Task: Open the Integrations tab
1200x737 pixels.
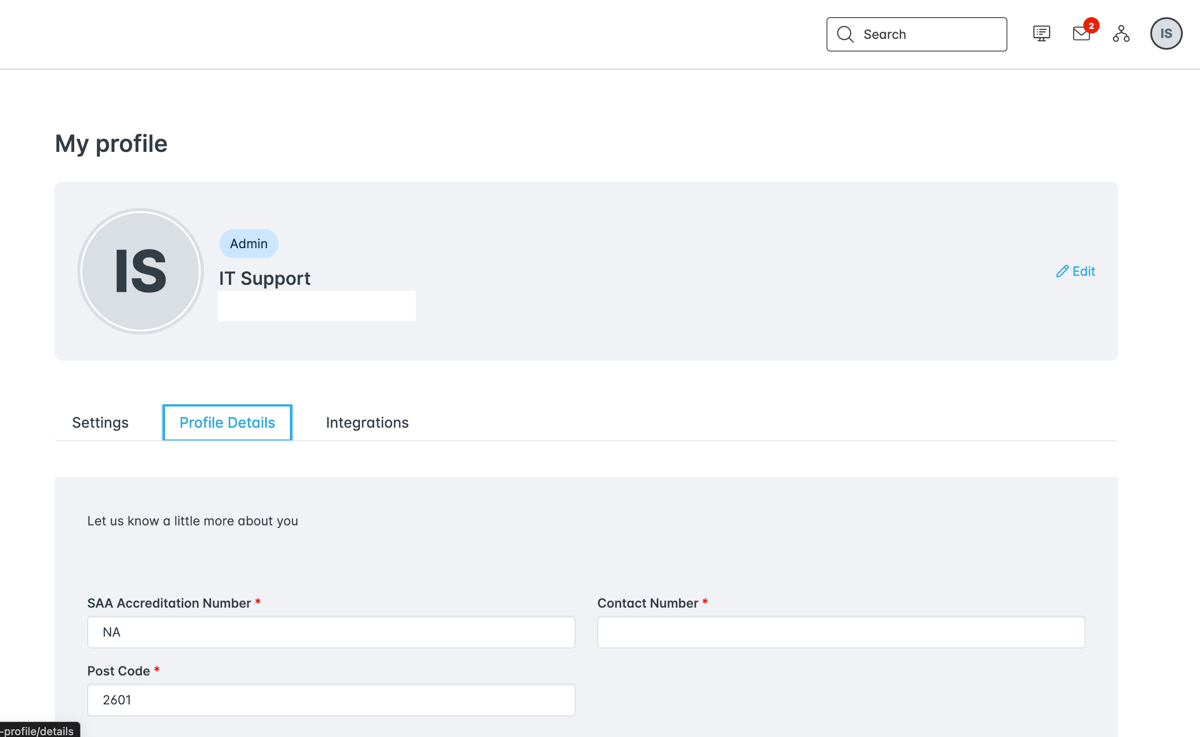Action: [x=367, y=423]
